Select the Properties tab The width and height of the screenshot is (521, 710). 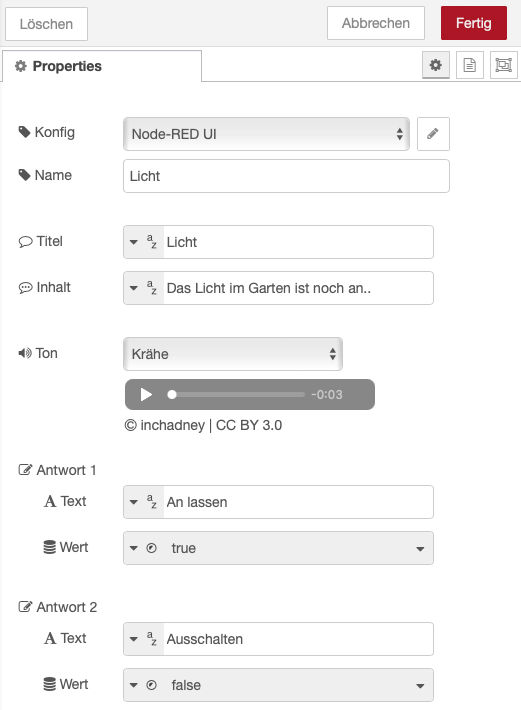coord(102,66)
